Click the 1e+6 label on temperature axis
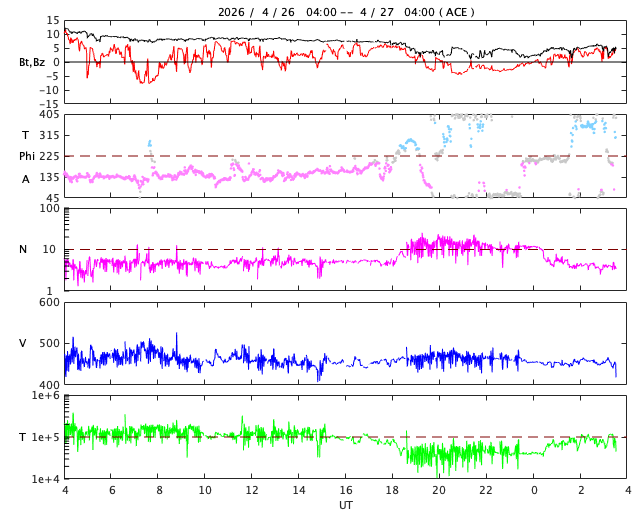The image size is (640, 512). [46, 395]
